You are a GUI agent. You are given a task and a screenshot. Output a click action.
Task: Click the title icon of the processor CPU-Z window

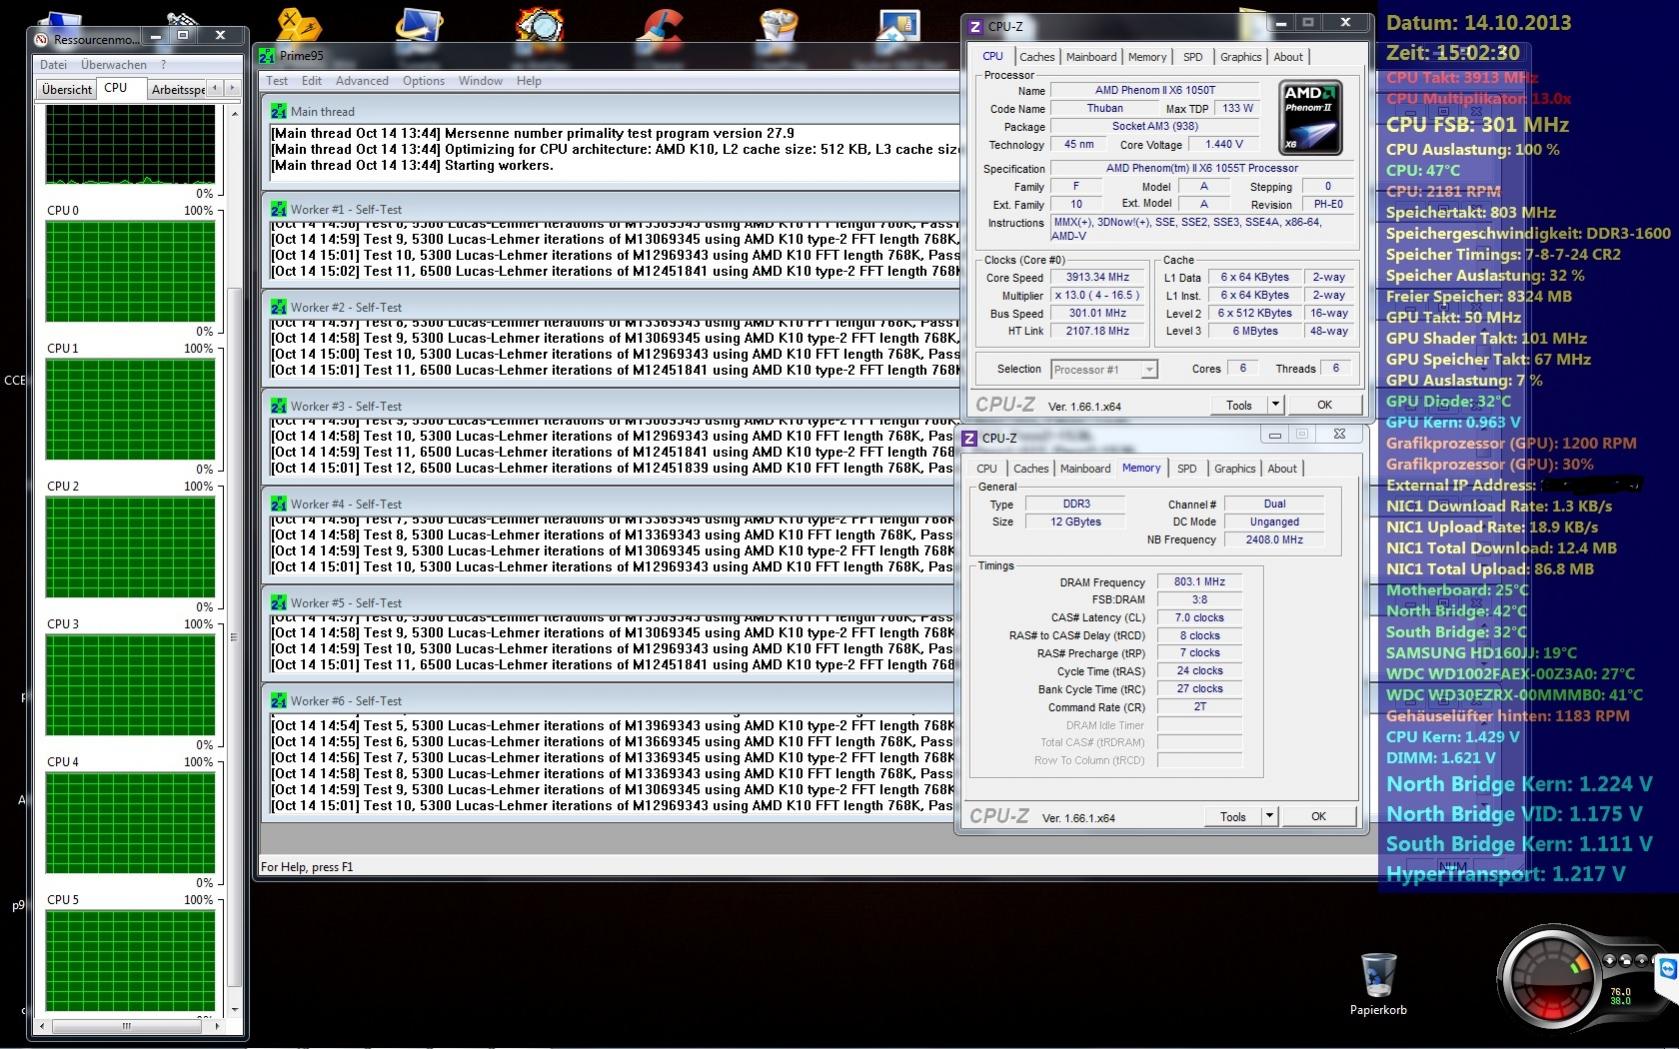(976, 27)
